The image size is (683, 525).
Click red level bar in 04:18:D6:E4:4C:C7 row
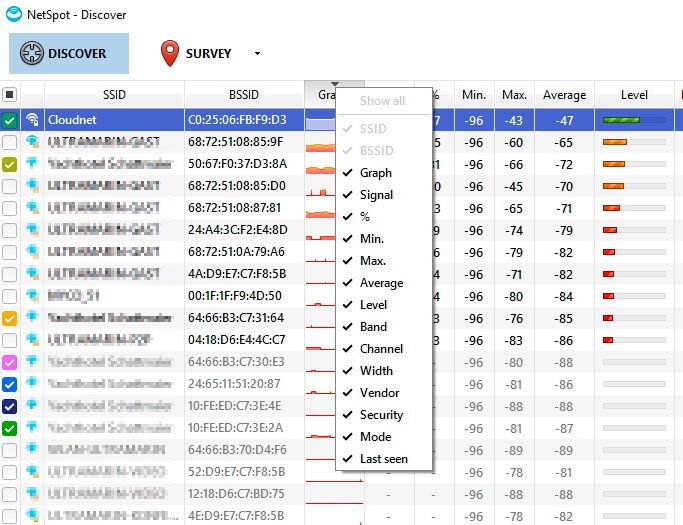(608, 340)
